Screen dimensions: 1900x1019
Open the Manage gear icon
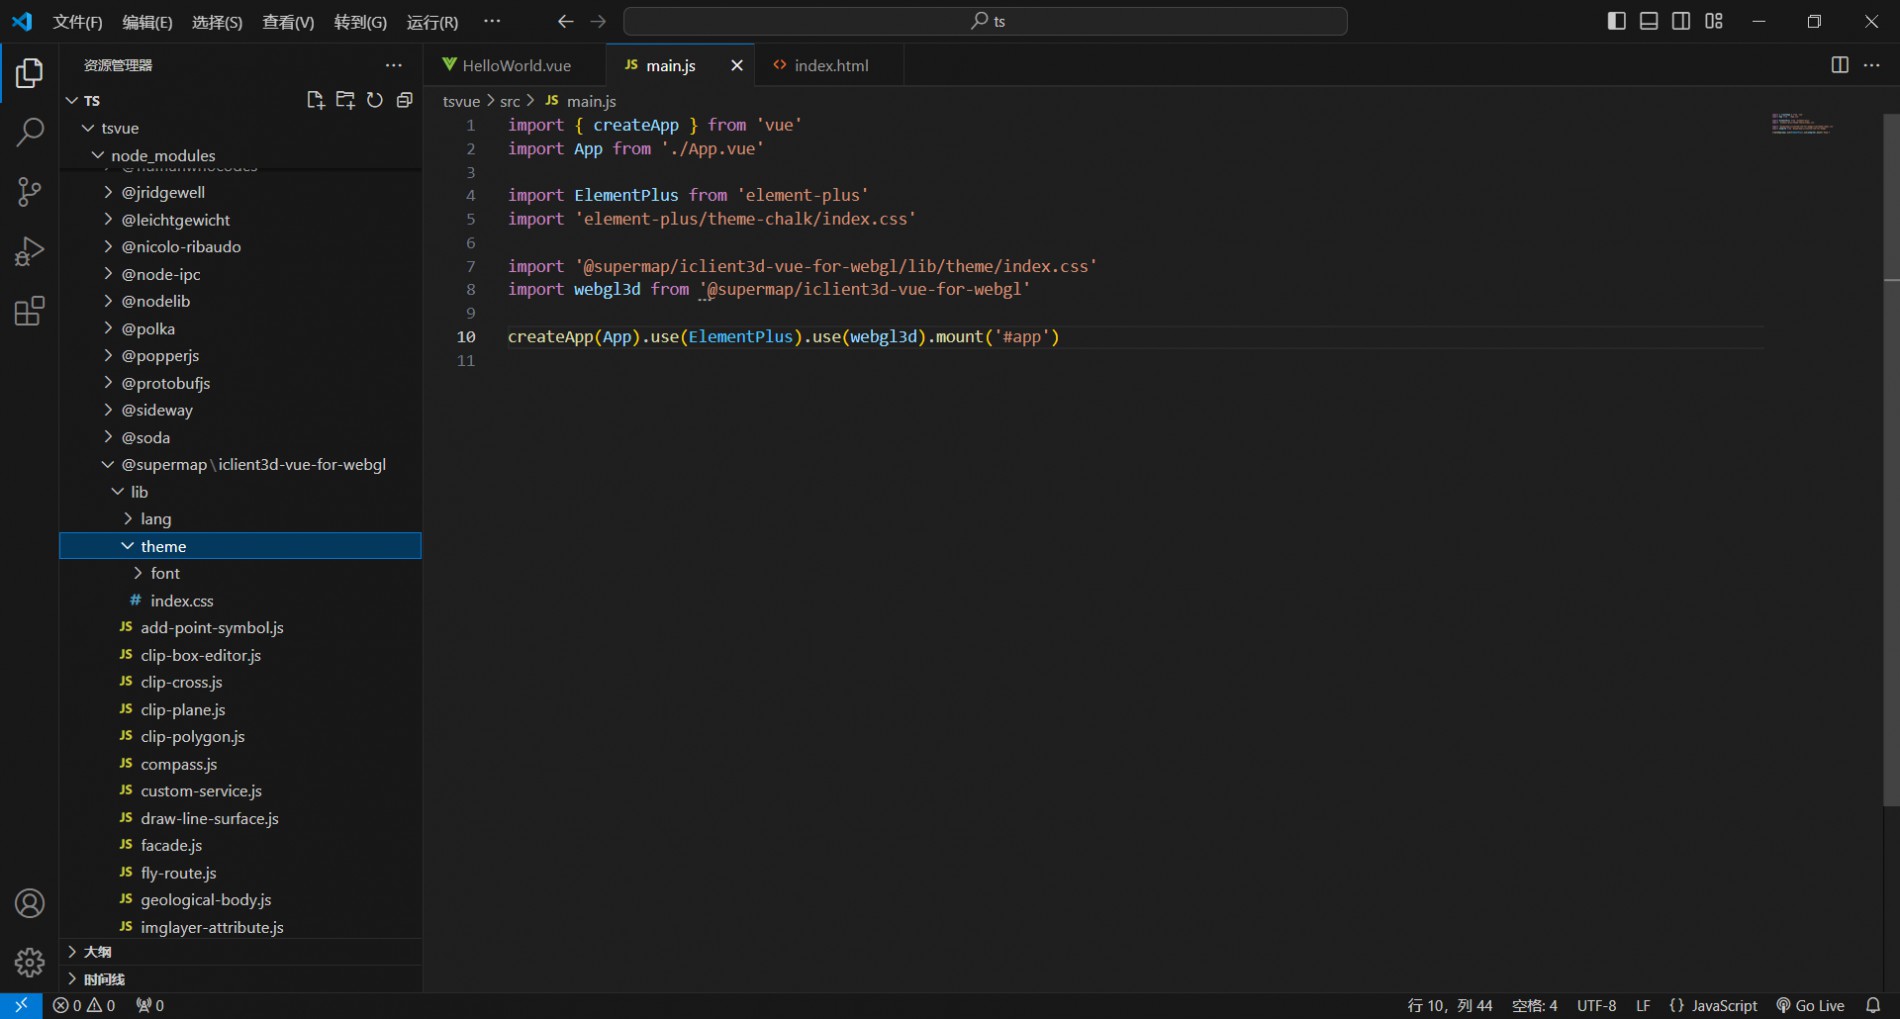[x=29, y=962]
